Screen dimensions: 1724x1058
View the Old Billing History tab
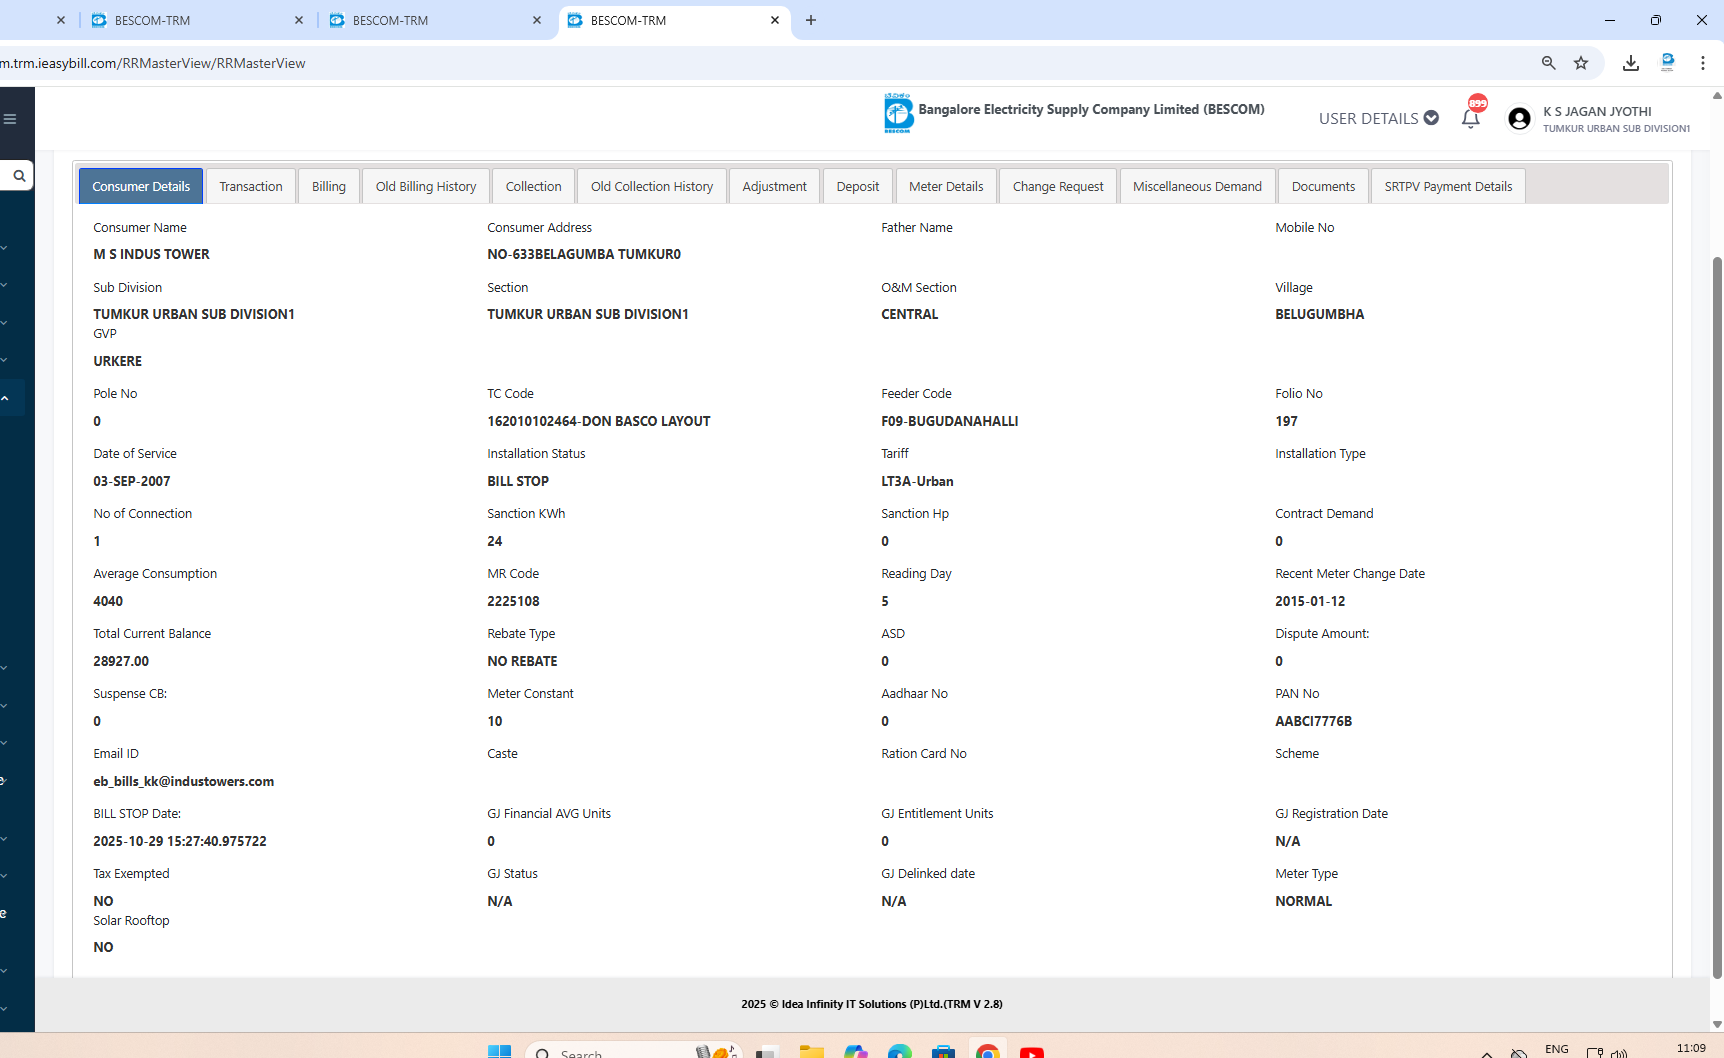[426, 186]
